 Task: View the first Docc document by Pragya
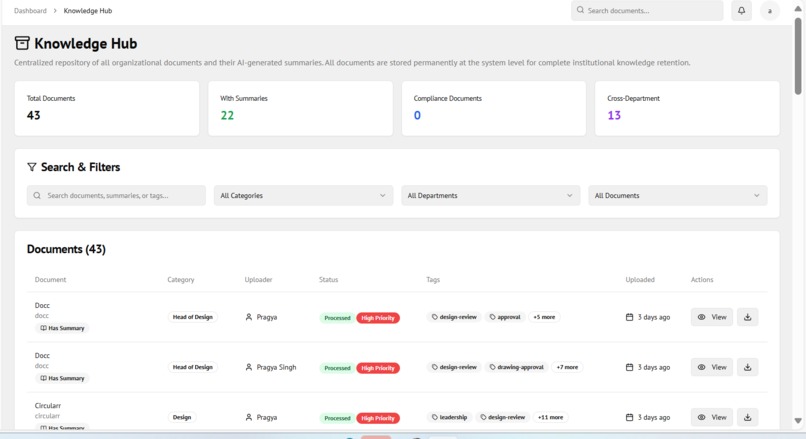pos(712,317)
